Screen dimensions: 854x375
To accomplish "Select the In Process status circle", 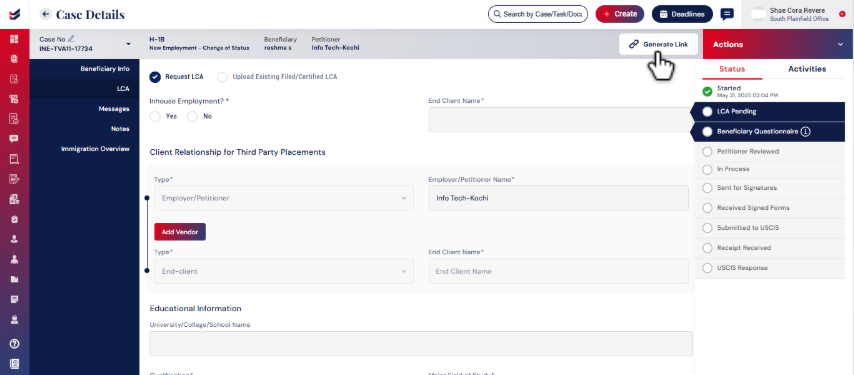I will pos(707,169).
